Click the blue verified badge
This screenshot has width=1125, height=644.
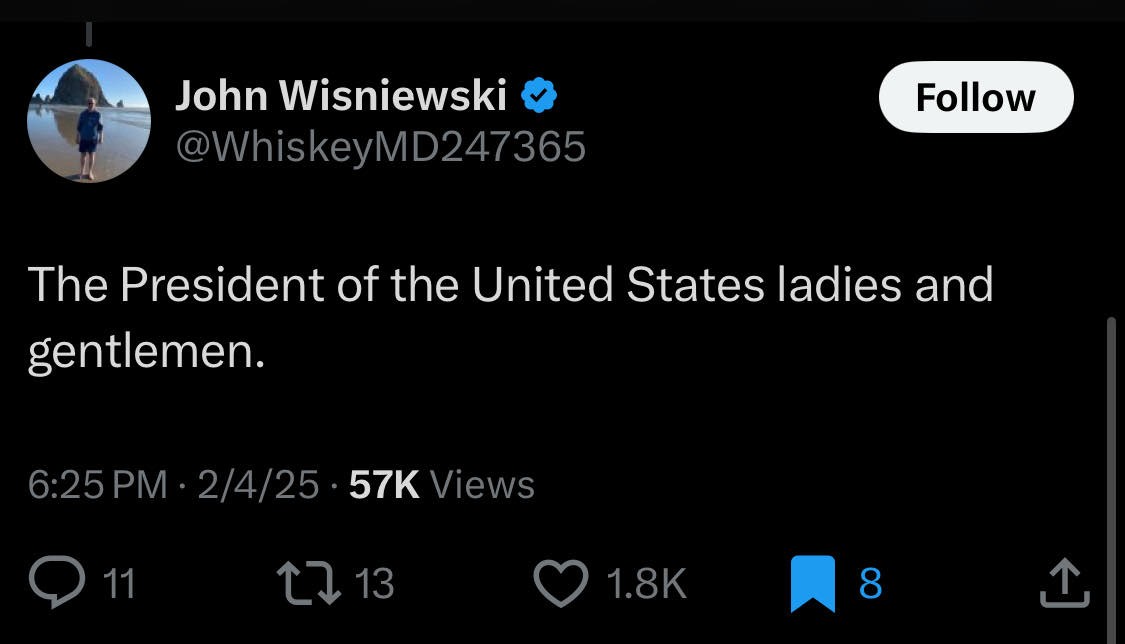click(x=541, y=93)
